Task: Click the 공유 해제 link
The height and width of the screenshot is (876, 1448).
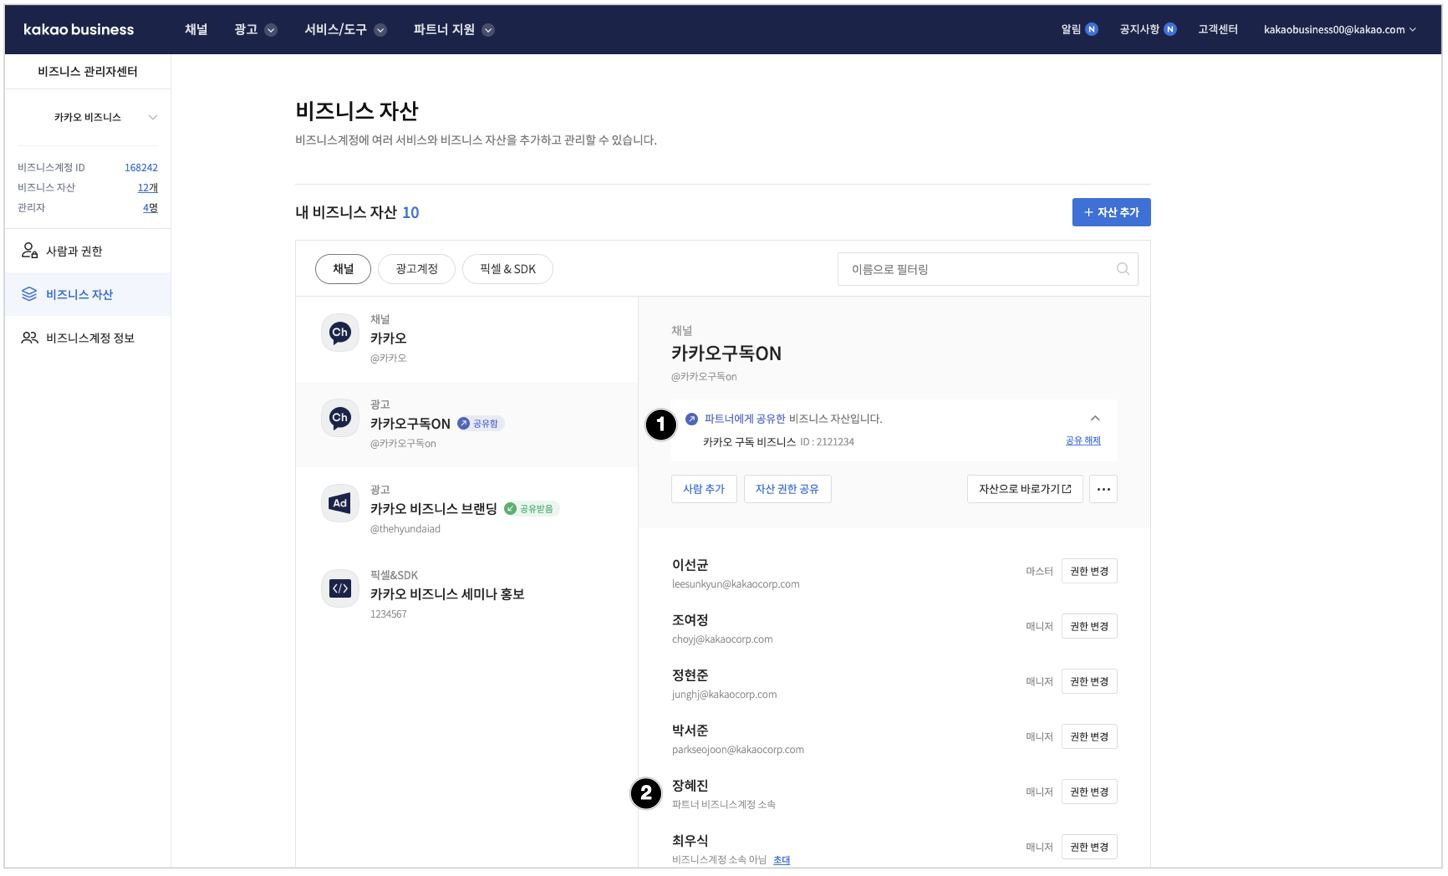Action: click(1082, 441)
